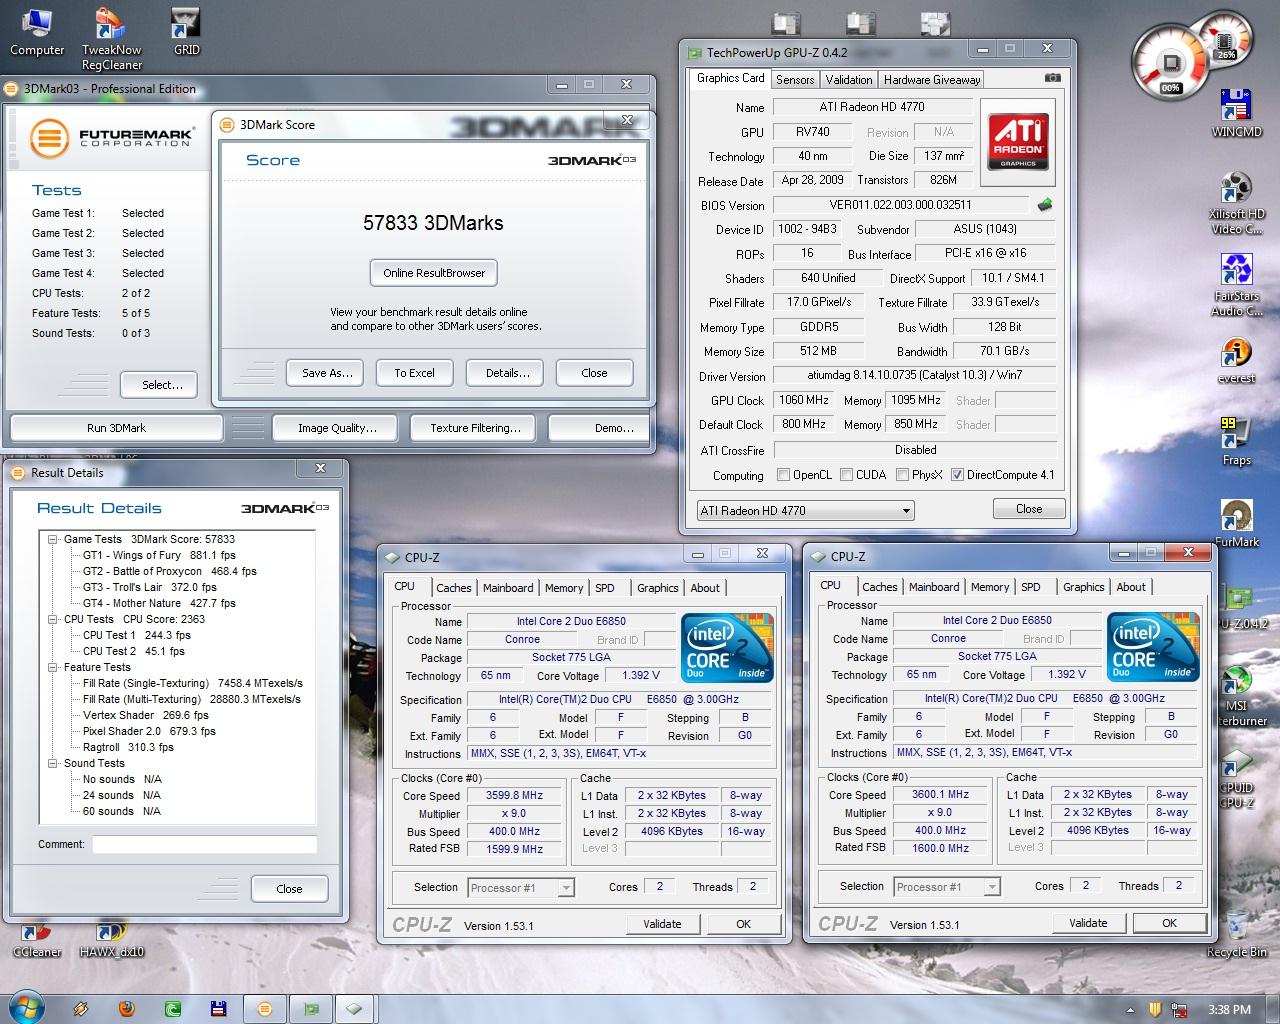Viewport: 1280px width, 1024px height.
Task: Click the 3DMark03 taskbar button
Action: coord(265,1009)
